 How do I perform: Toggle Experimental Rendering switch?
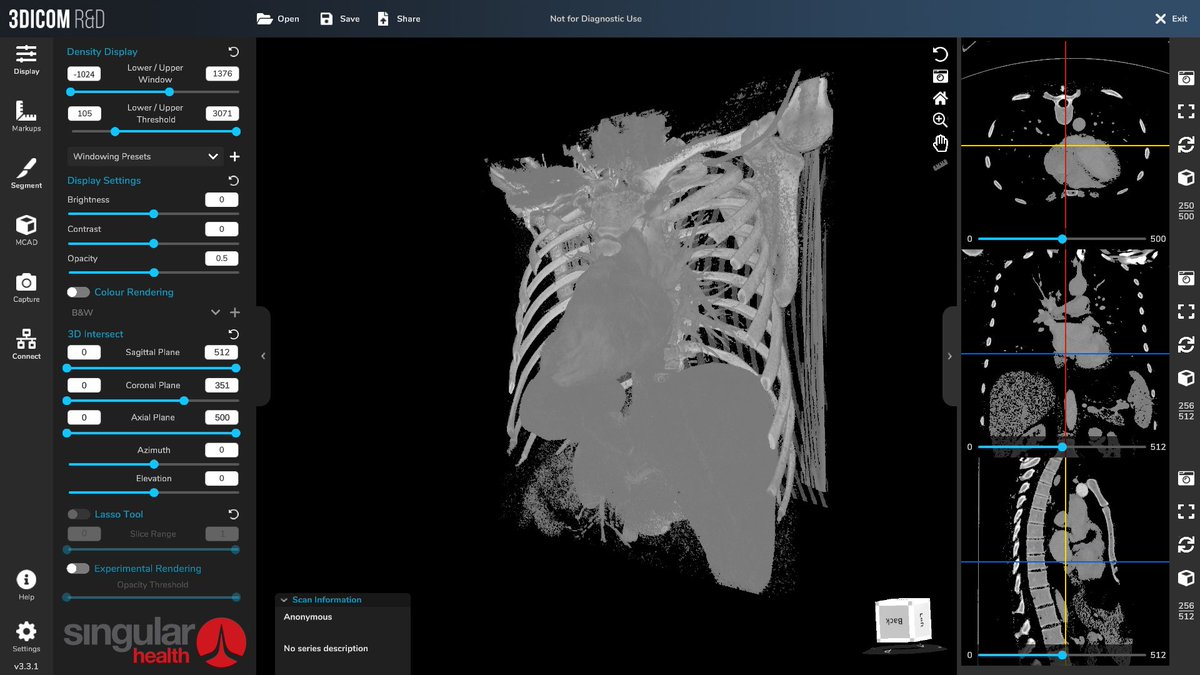78,568
